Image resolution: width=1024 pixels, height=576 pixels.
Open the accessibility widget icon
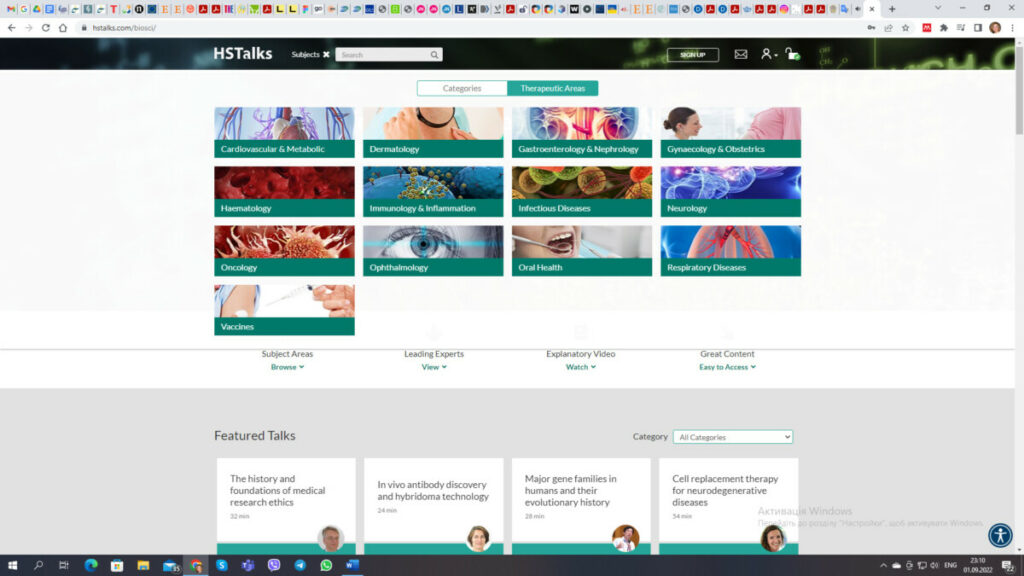pos(1000,535)
